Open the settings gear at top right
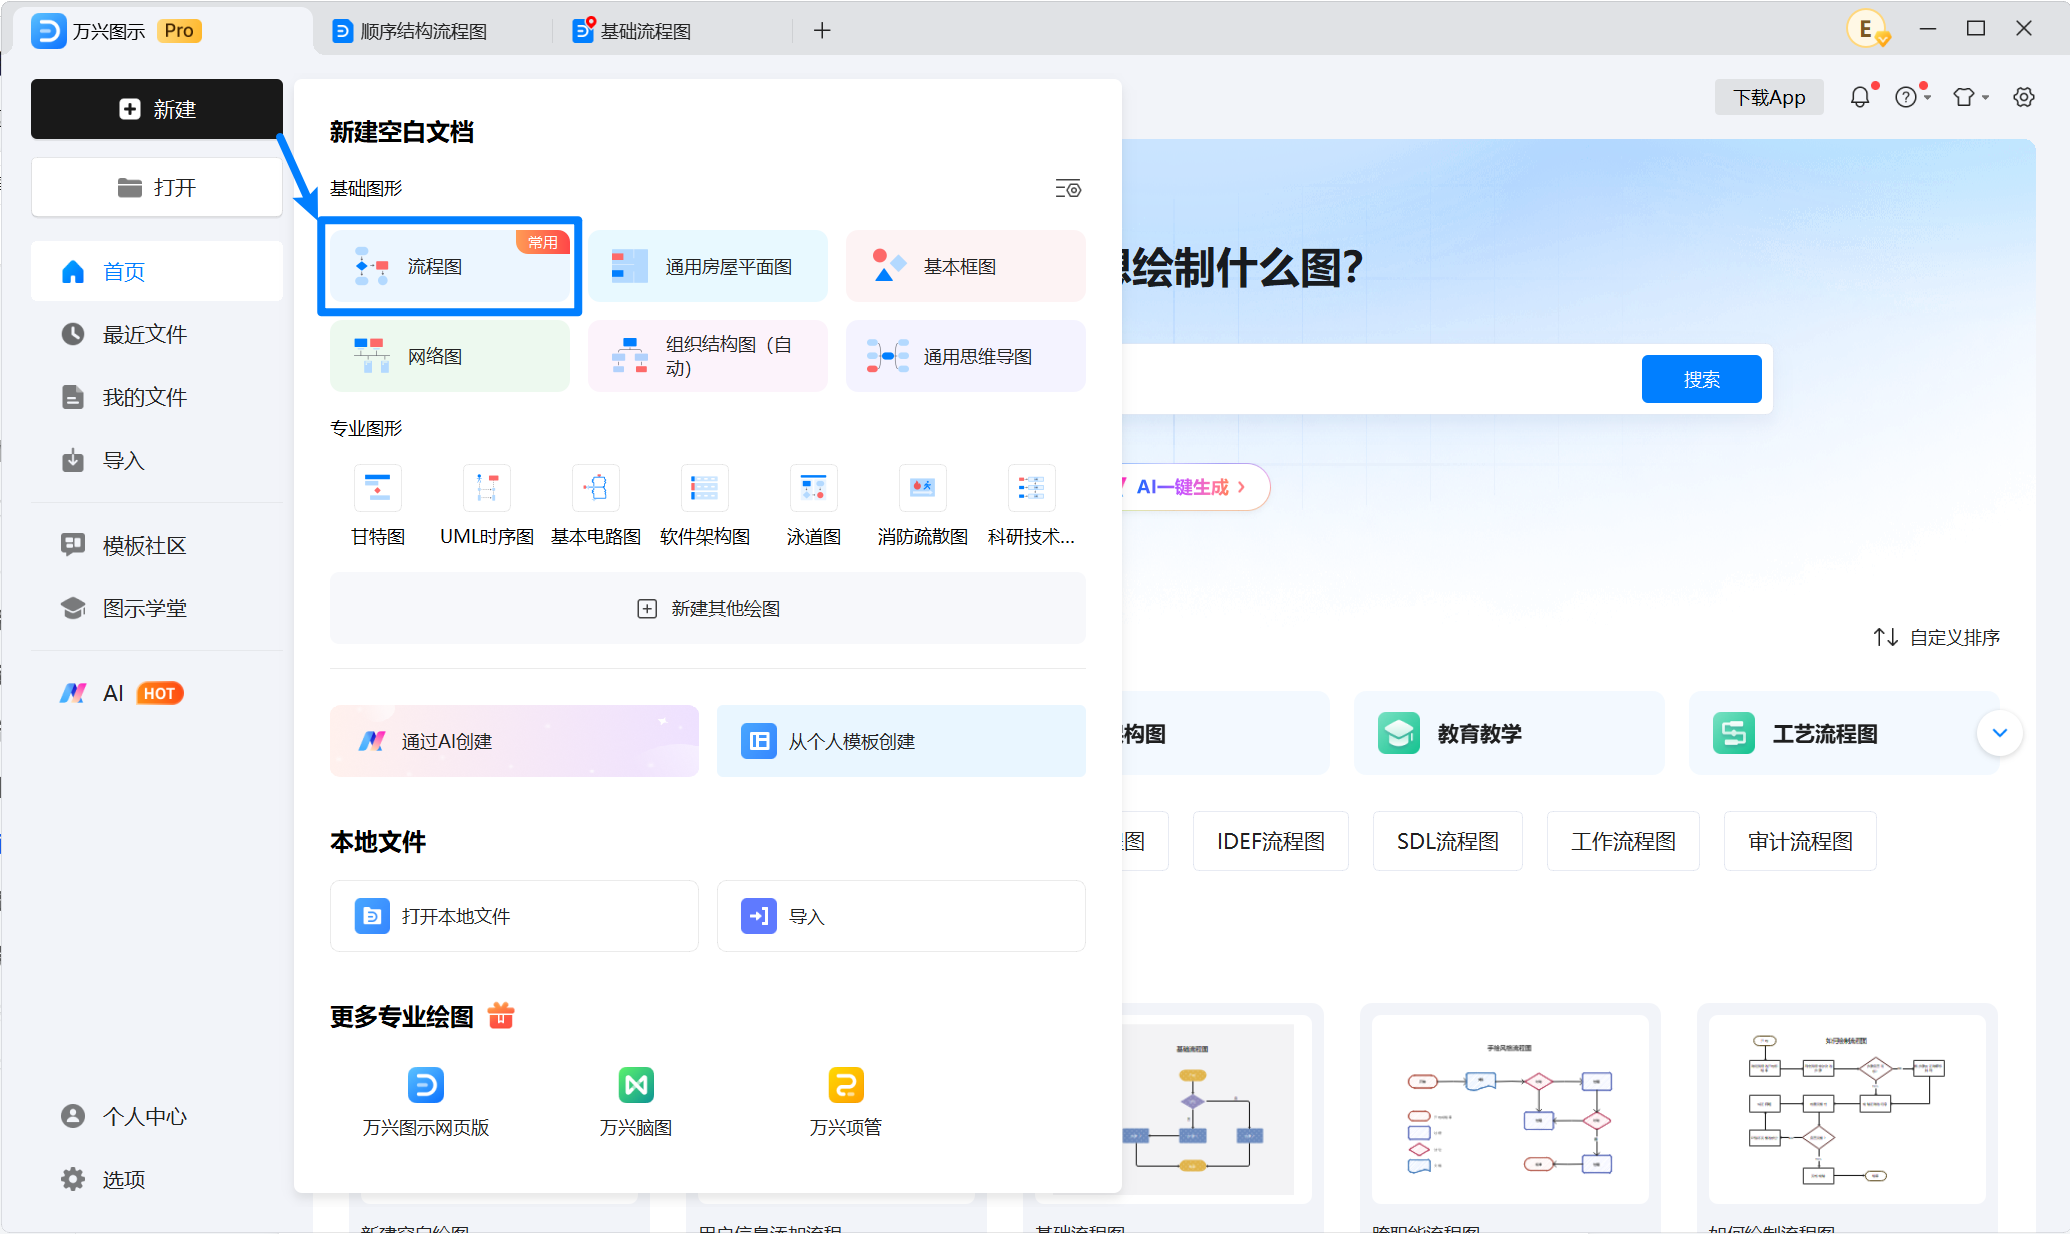 click(2024, 97)
